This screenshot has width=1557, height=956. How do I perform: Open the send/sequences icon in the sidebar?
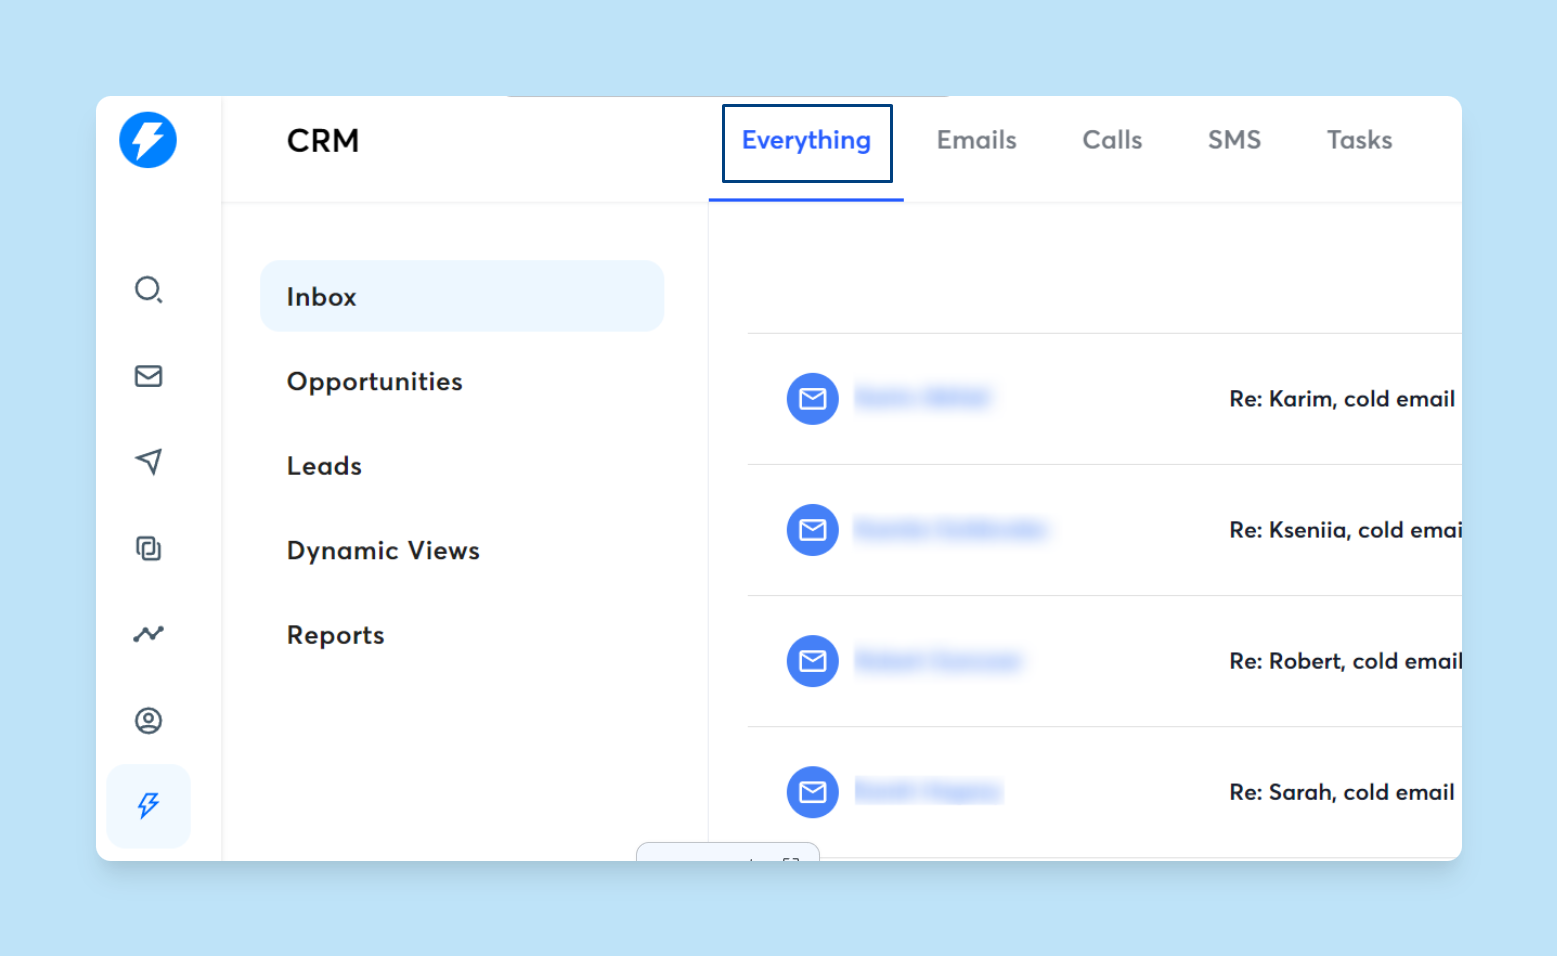(x=148, y=462)
